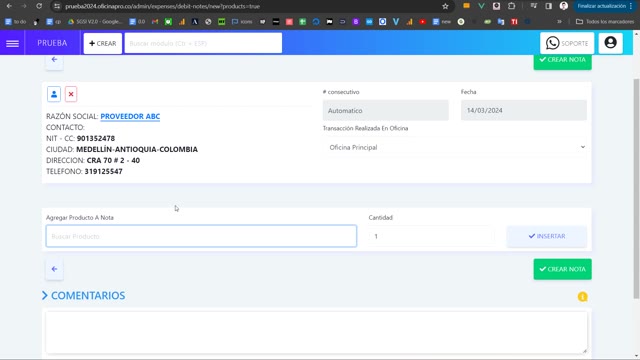Open site information icon in address bar

pyautogui.click(x=57, y=6)
